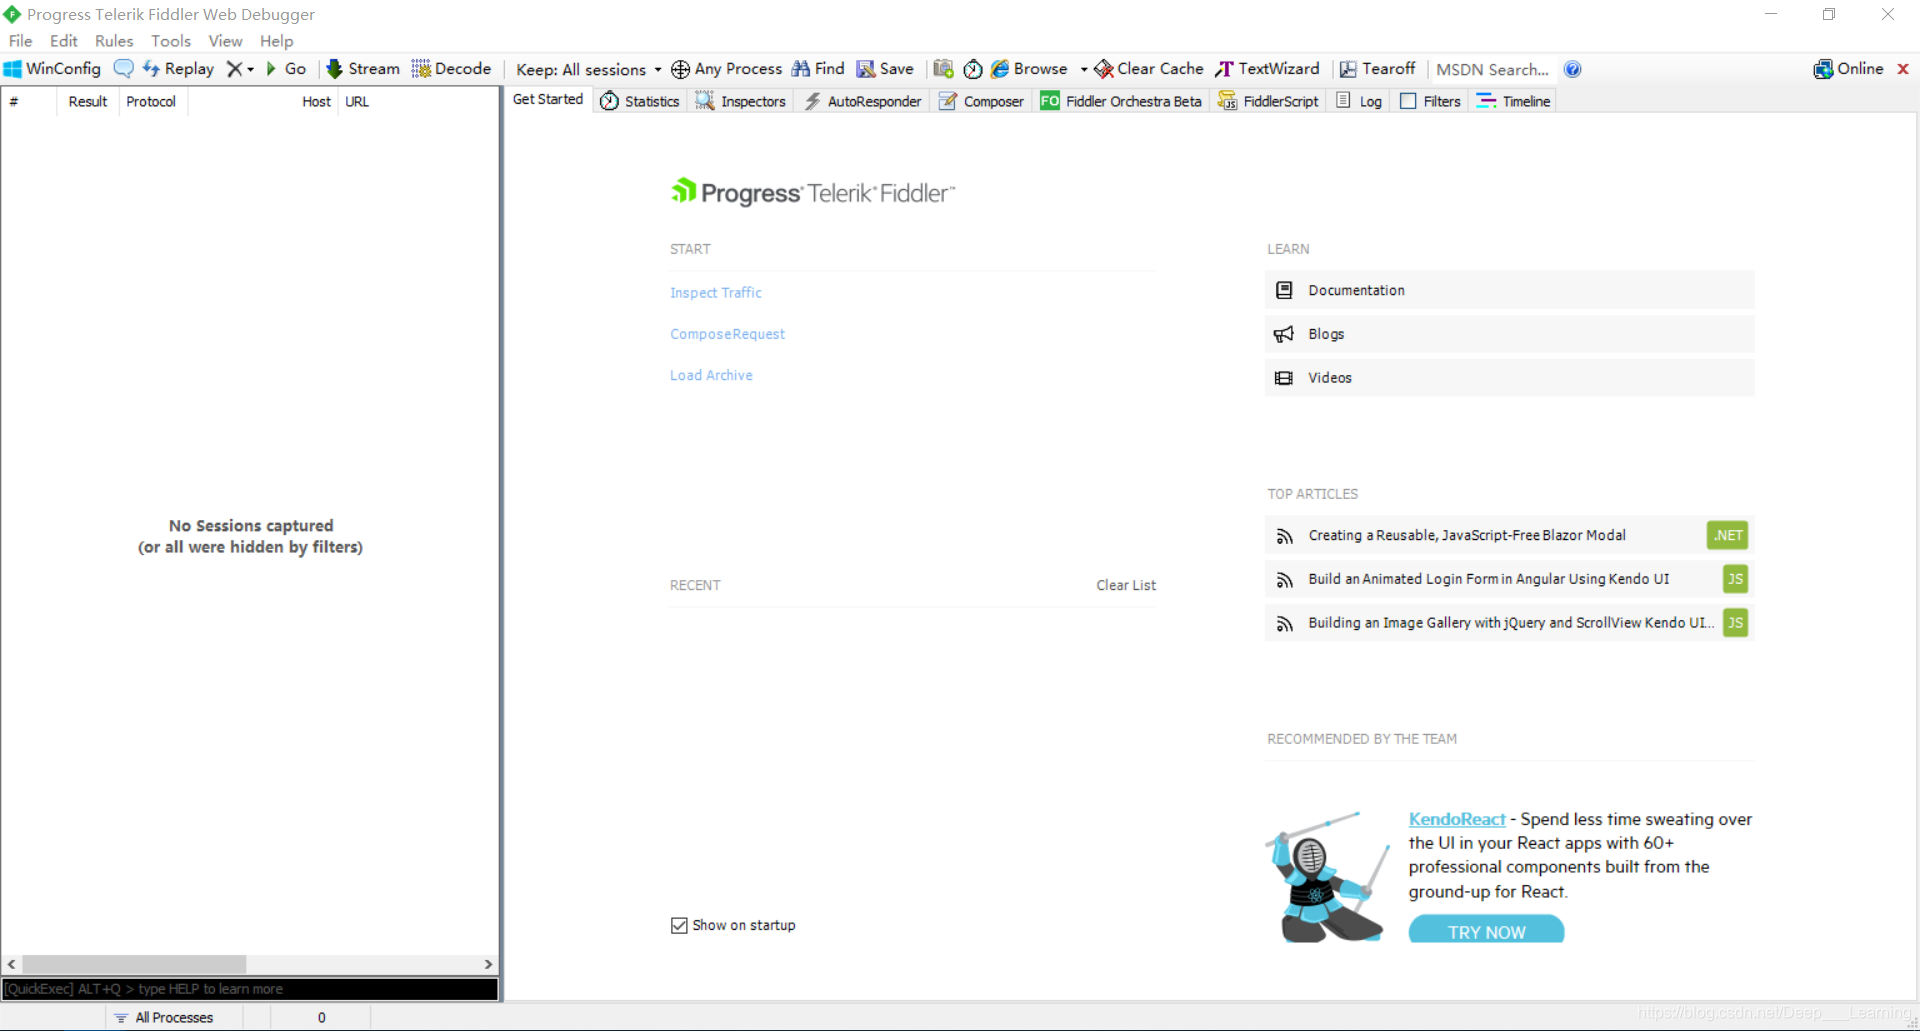The height and width of the screenshot is (1031, 1920).
Task: Switch to the Timeline tab
Action: (x=1514, y=101)
